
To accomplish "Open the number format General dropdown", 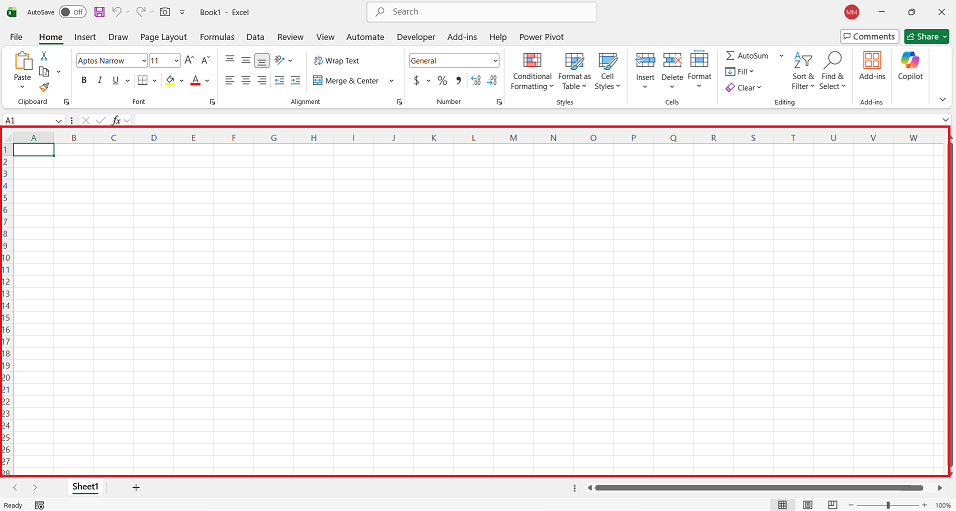I will coord(495,61).
